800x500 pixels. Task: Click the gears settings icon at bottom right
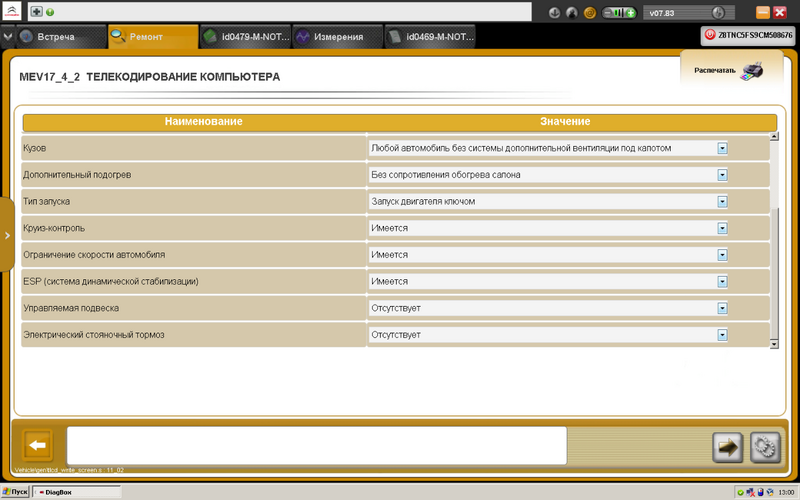[765, 446]
